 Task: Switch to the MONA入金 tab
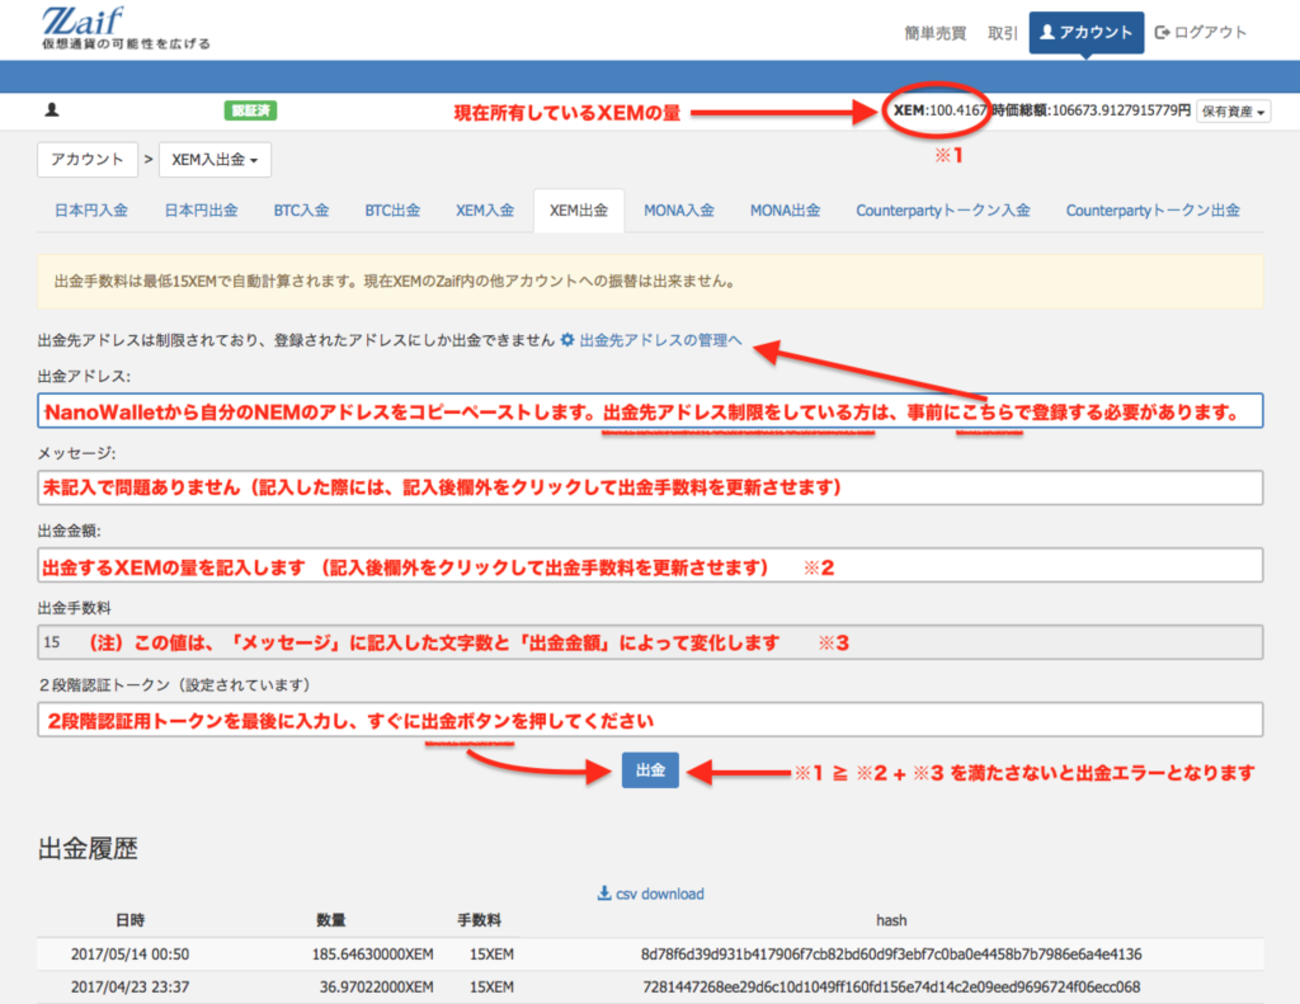[679, 211]
